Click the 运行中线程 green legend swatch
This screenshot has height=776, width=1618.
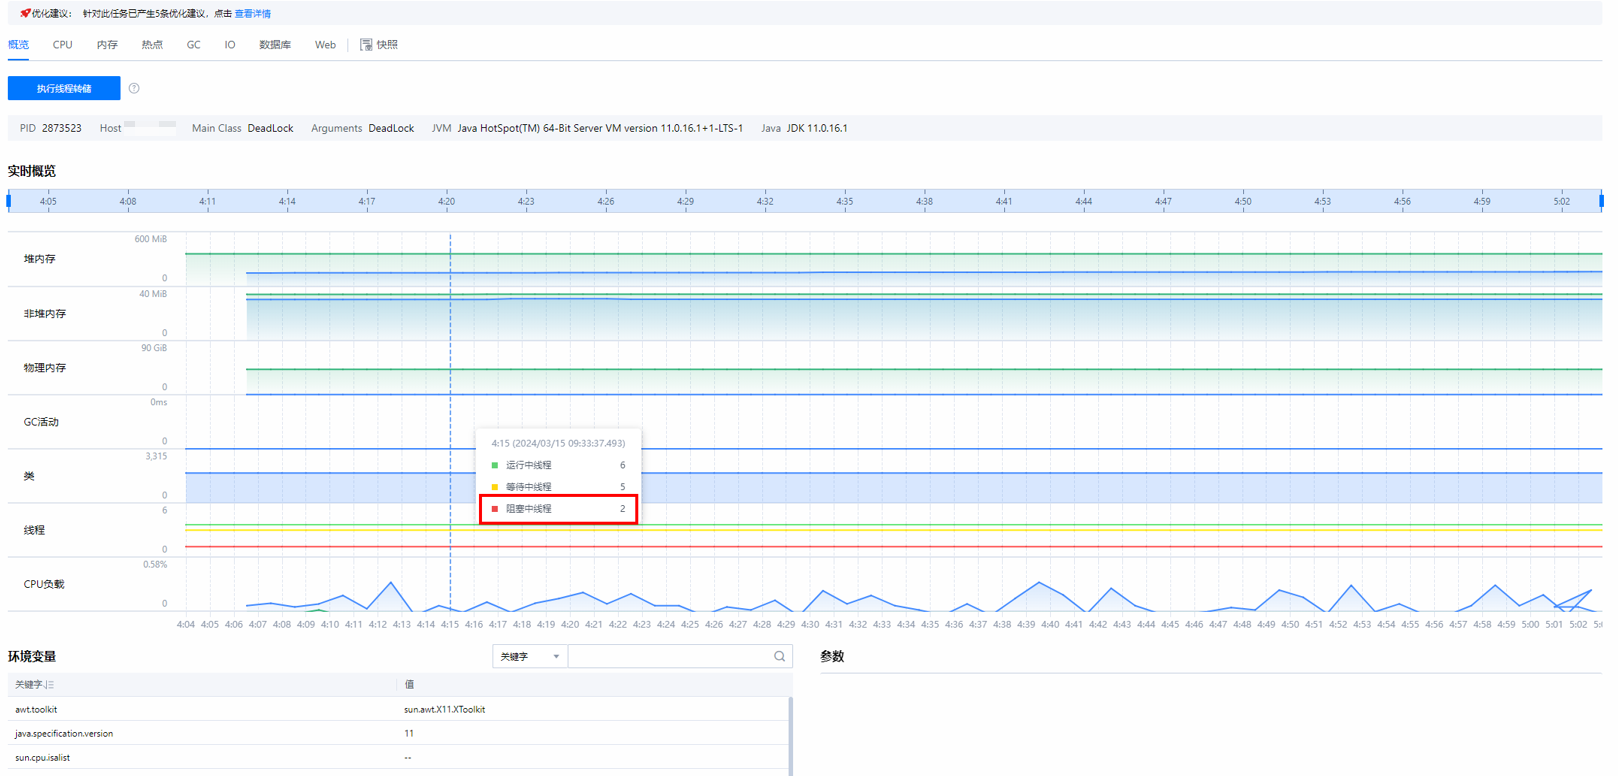(x=495, y=465)
